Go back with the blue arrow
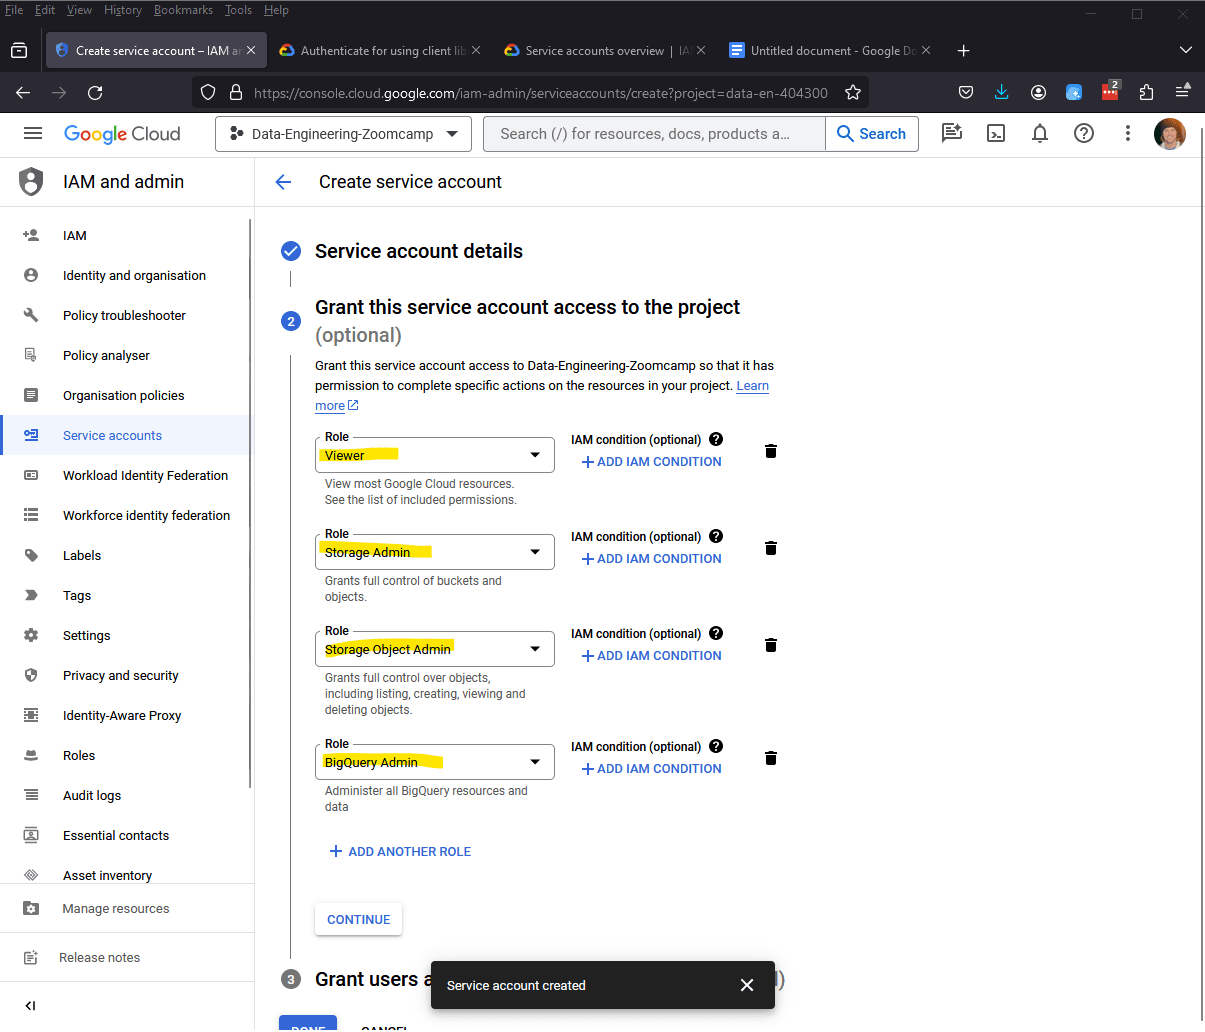 283,182
